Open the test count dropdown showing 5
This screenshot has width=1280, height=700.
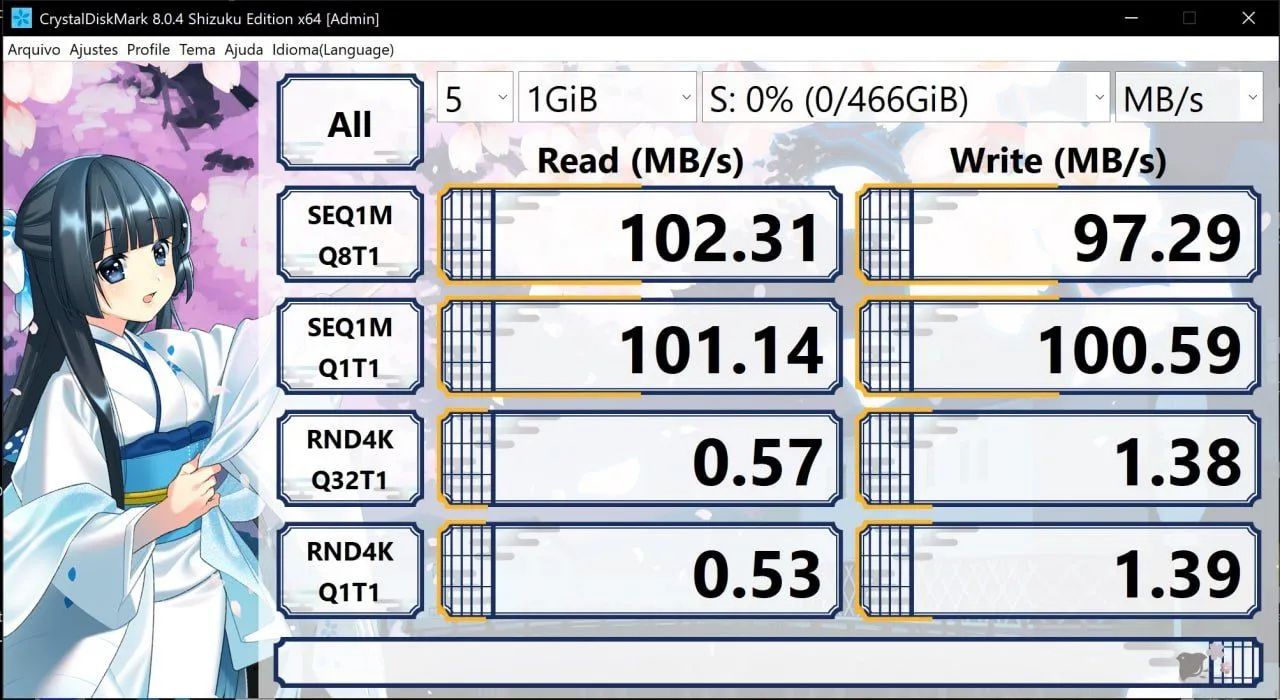(x=475, y=98)
